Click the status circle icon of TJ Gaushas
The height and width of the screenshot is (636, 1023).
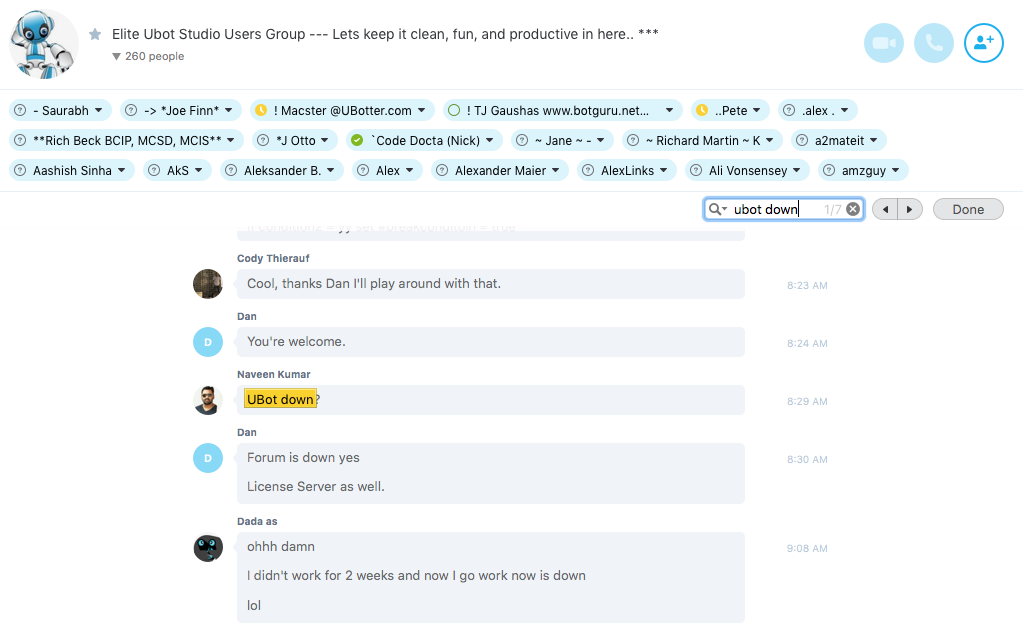(x=454, y=110)
